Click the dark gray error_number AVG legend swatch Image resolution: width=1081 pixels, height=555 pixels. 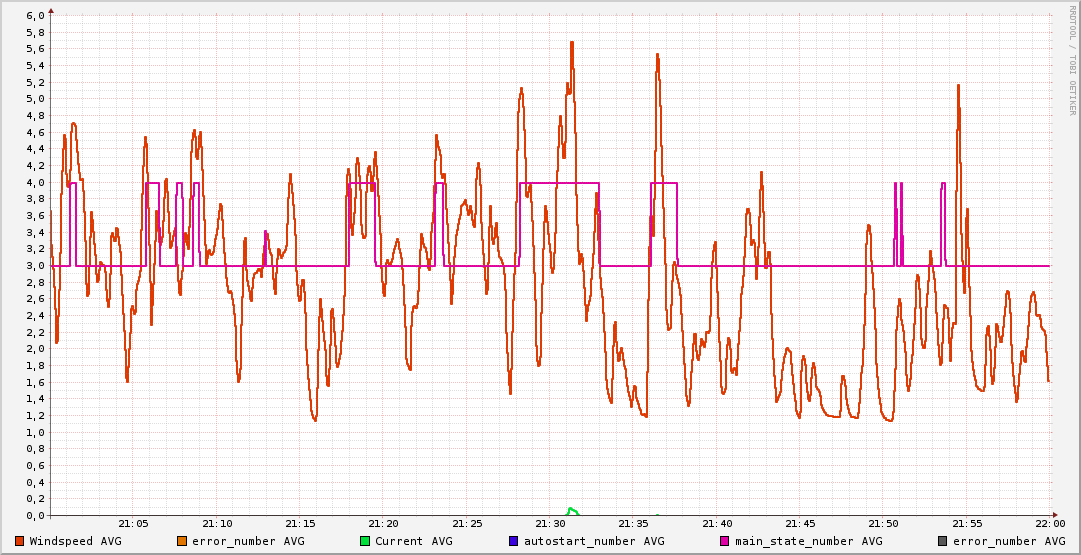tap(942, 541)
